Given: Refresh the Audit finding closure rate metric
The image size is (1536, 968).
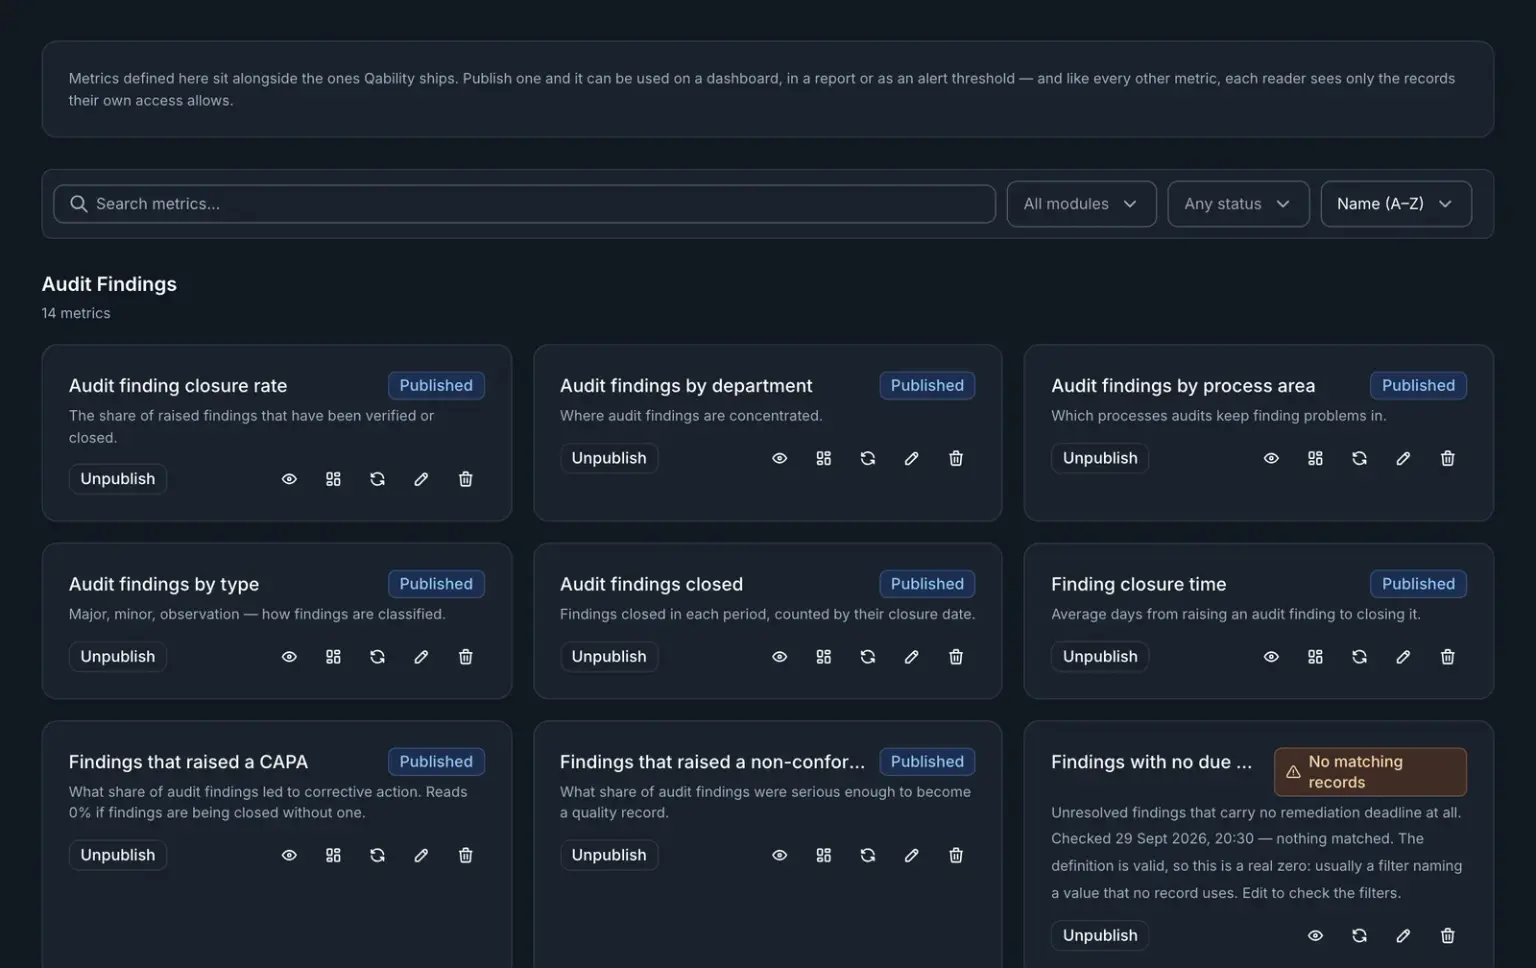Looking at the screenshot, I should coord(377,479).
